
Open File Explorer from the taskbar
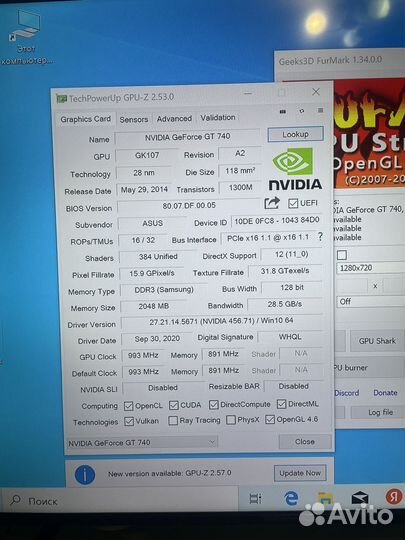325,498
